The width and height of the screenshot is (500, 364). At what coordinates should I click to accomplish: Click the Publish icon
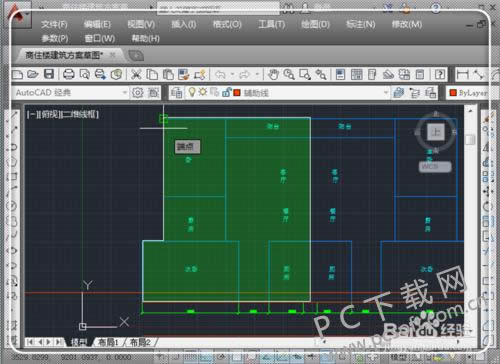click(x=100, y=74)
